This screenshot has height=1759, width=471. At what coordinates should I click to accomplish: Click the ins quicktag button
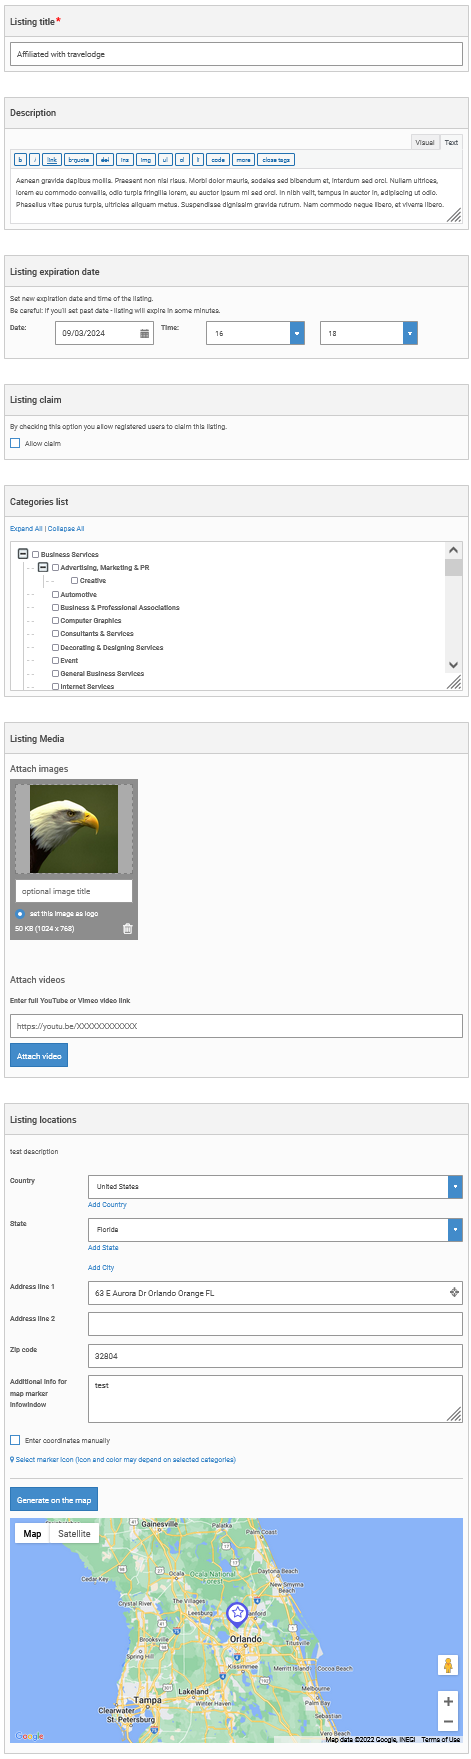[x=125, y=160]
